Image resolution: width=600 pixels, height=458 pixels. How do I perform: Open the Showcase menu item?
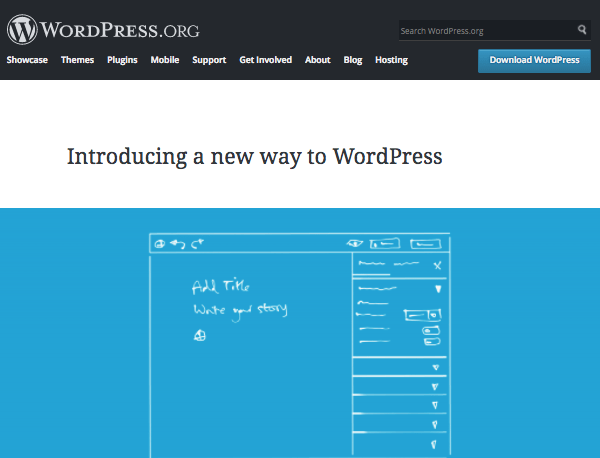click(27, 60)
